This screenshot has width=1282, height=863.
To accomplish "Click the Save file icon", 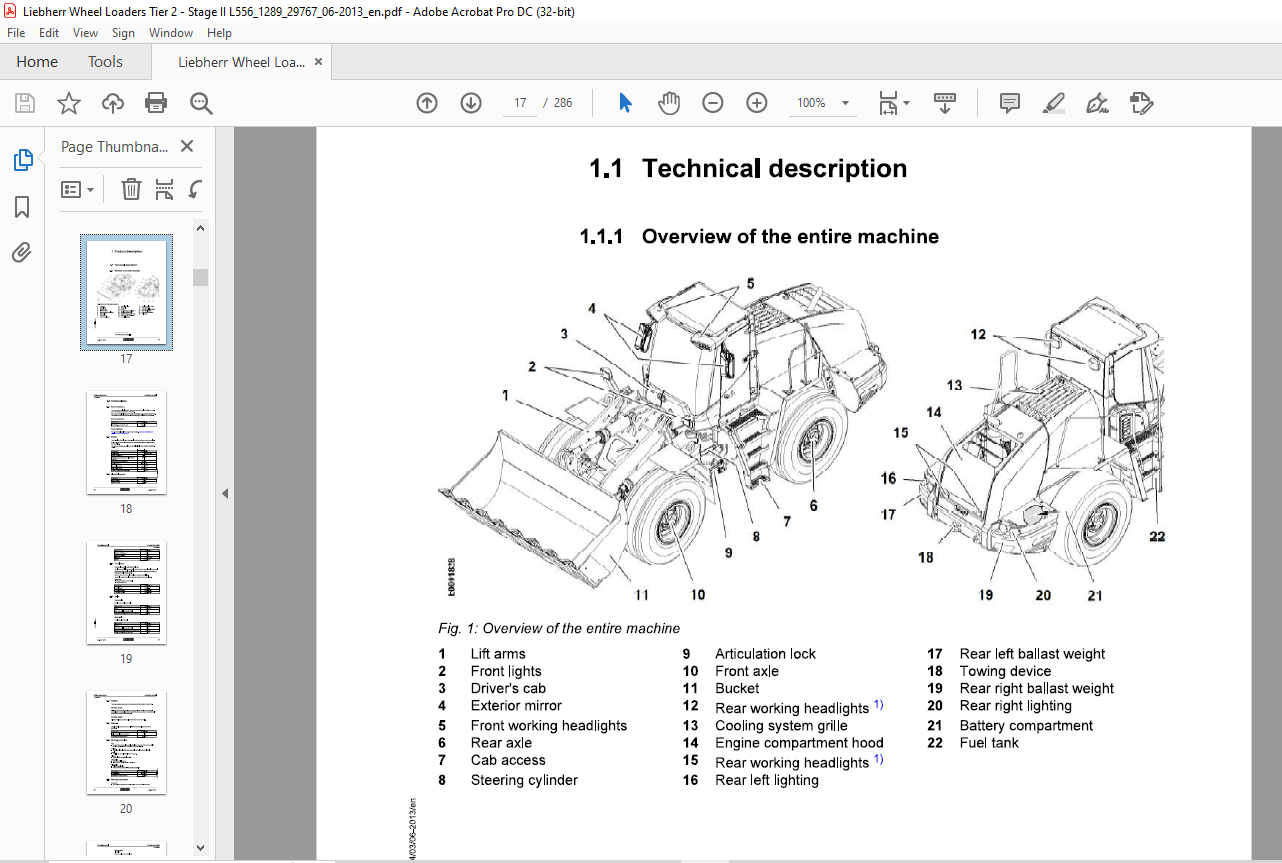I will (25, 103).
